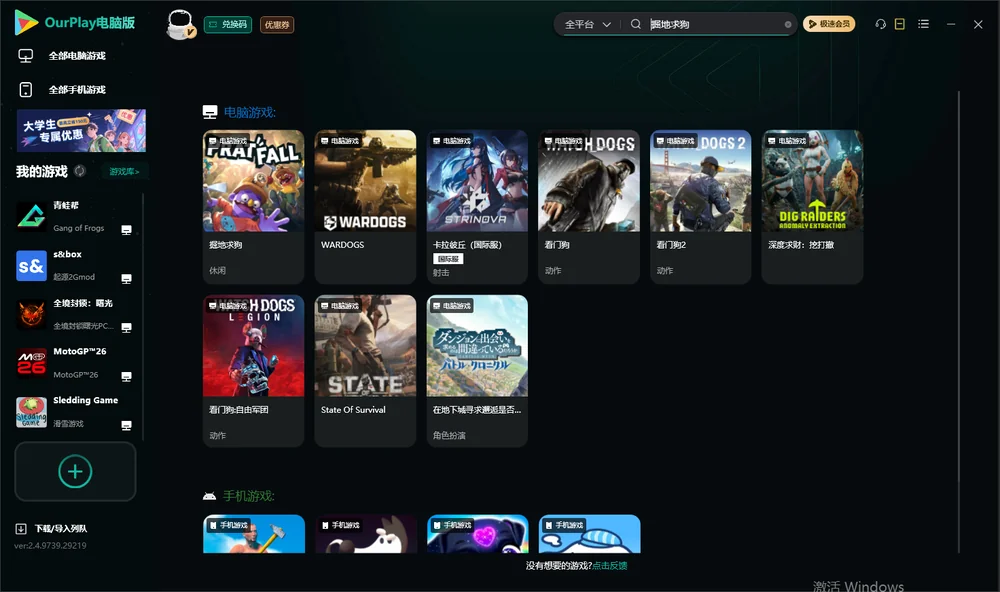Open the 极速会员 membership button
1000x592 pixels.
pos(828,24)
